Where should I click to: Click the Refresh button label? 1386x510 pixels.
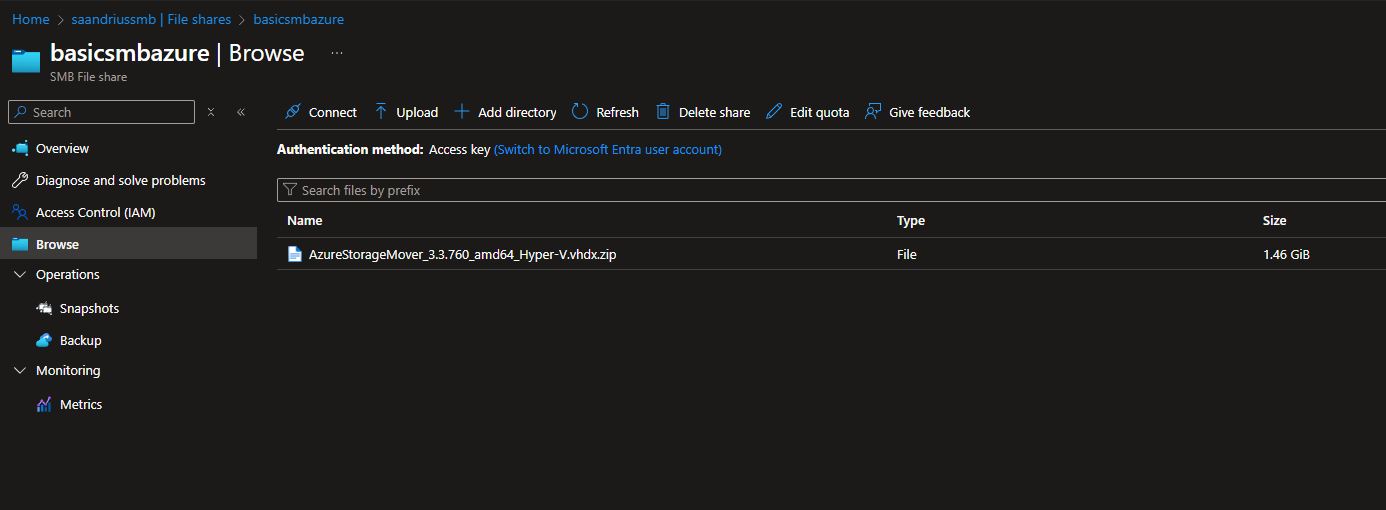pyautogui.click(x=617, y=113)
